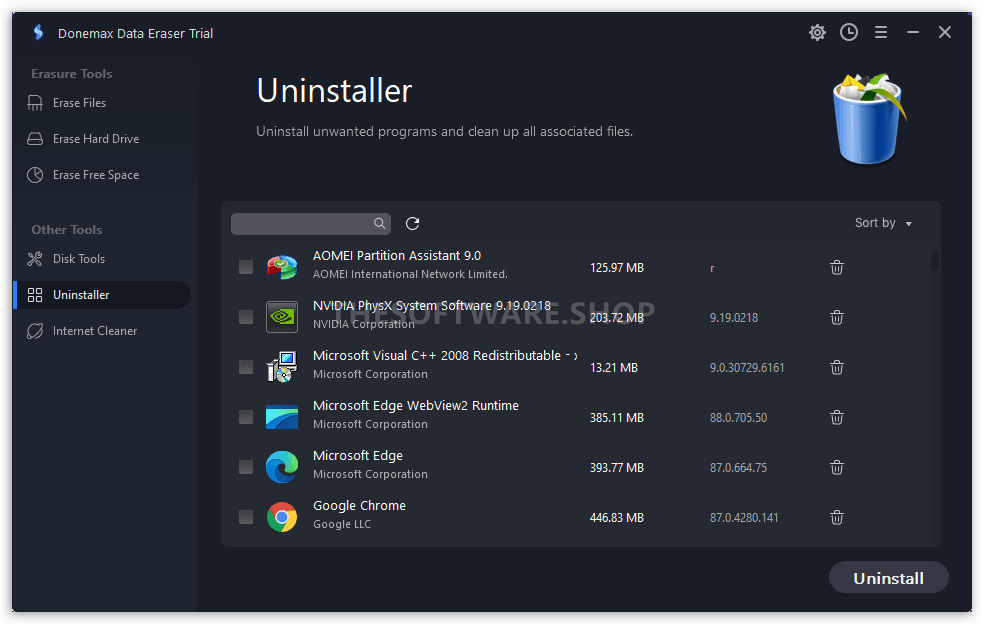The image size is (984, 624).
Task: Click Edge WebView2 Runtime app icon
Action: point(282,417)
